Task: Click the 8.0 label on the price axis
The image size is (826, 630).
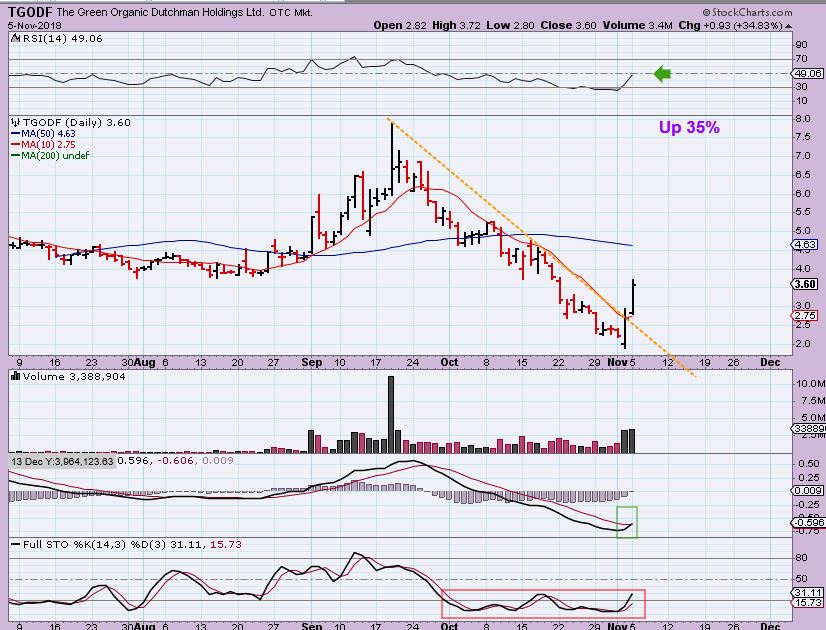Action: pos(803,119)
